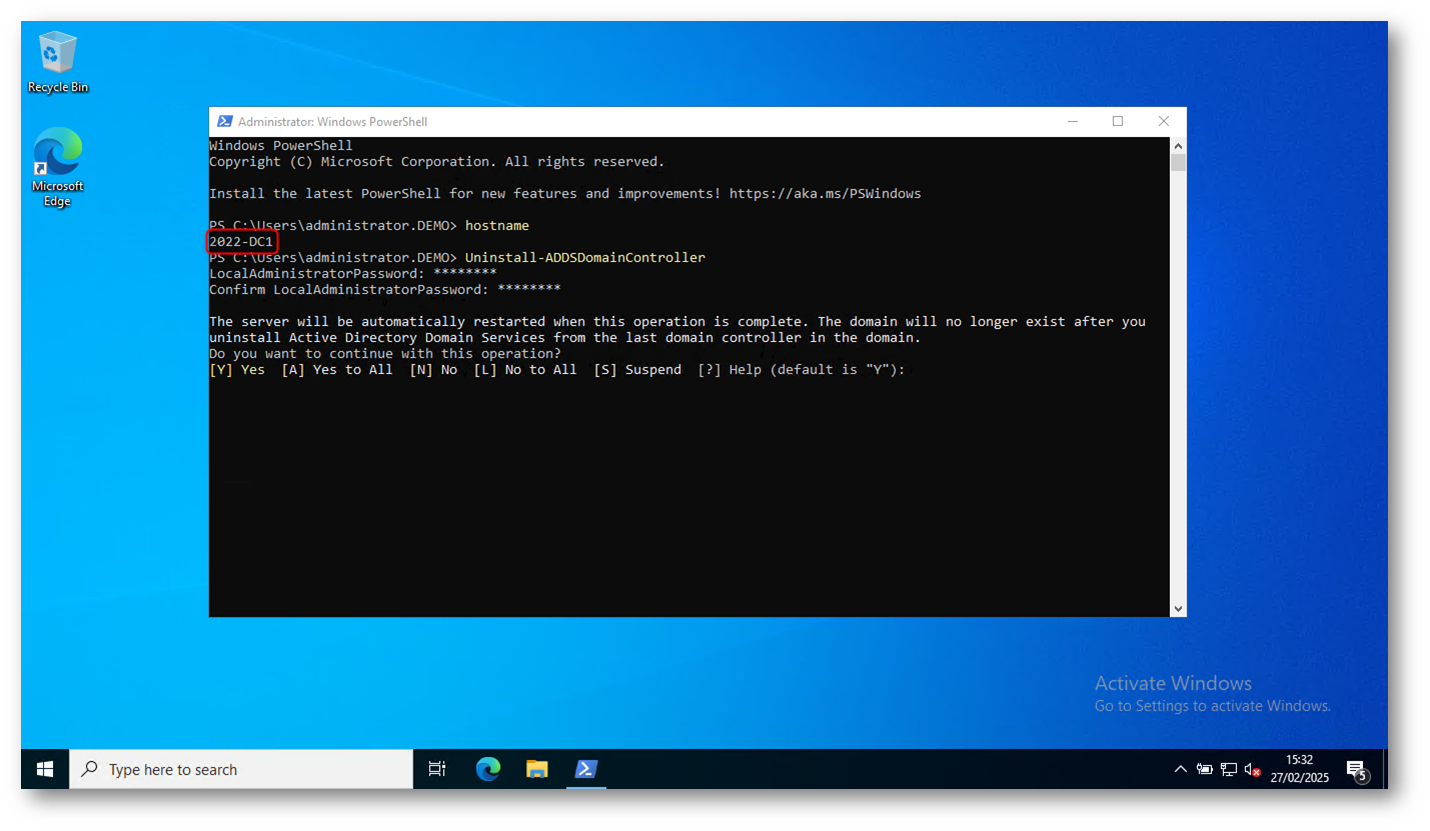Click the muted volume tray icon
Image resolution: width=1430 pixels, height=831 pixels.
(1252, 770)
